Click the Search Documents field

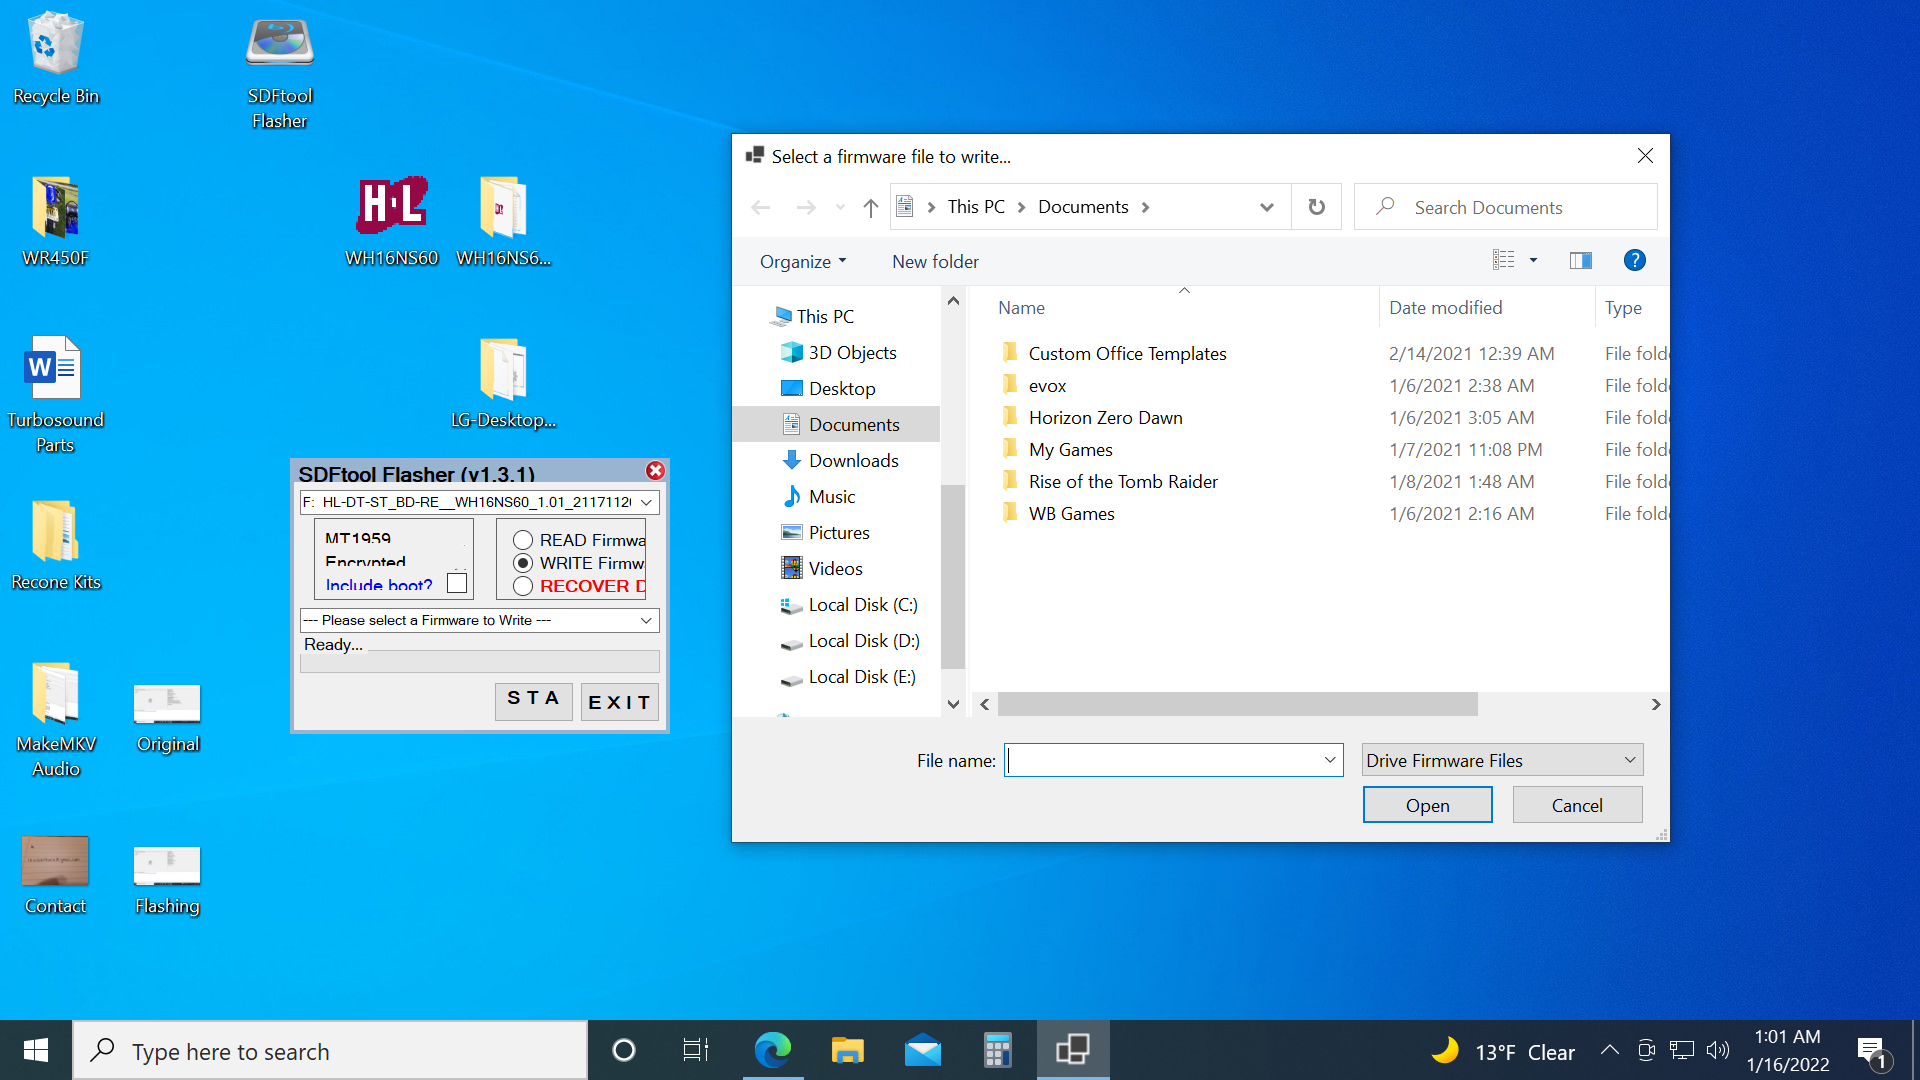pos(1506,207)
